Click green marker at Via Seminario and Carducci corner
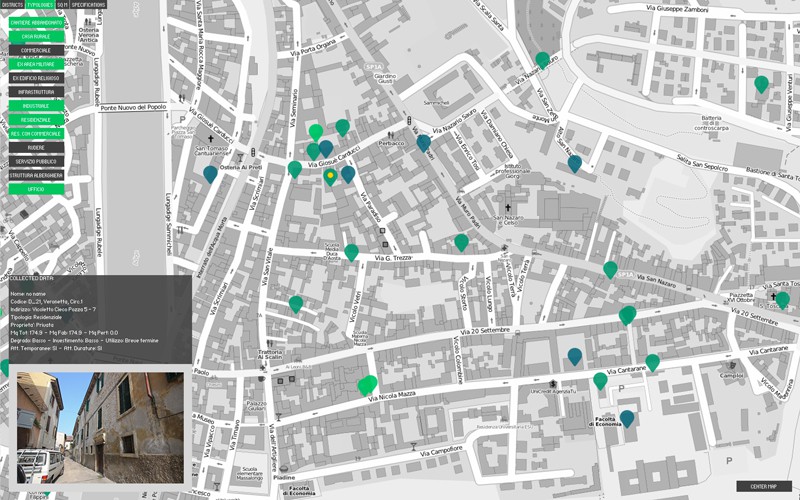 point(295,169)
